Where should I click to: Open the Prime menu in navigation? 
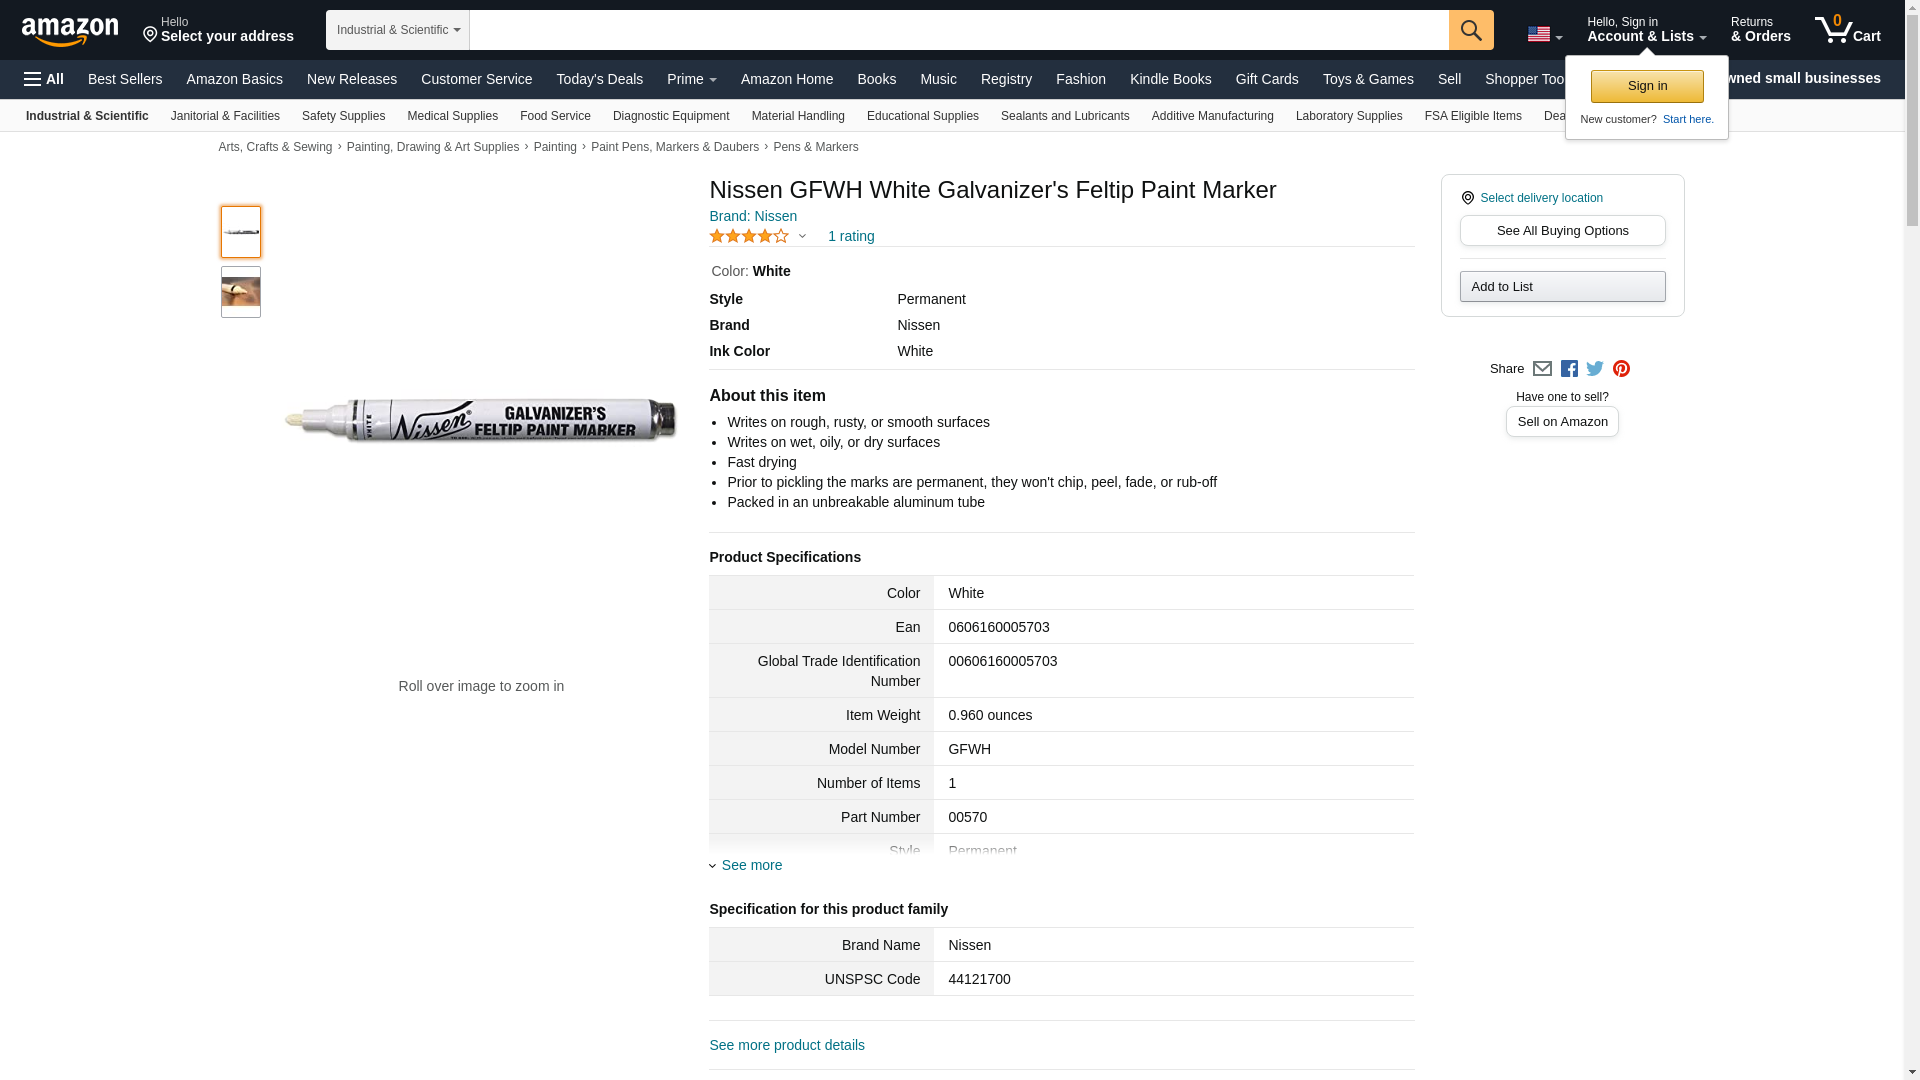pos(691,79)
